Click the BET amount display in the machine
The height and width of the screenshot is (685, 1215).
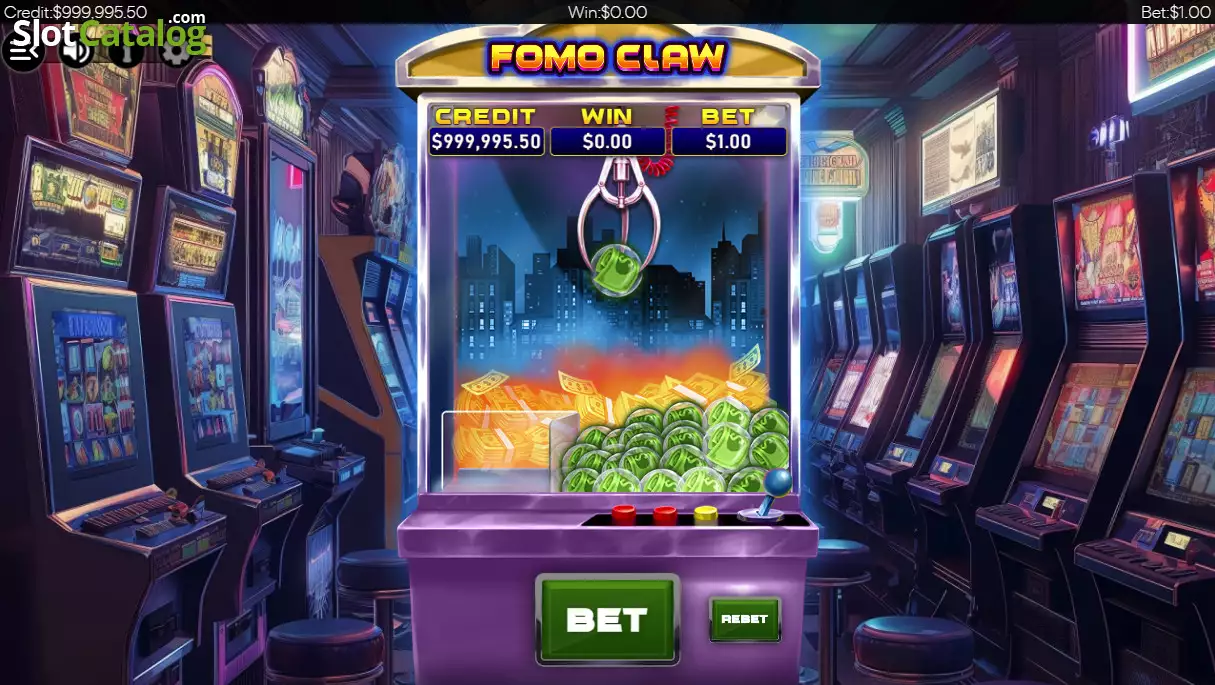(728, 141)
